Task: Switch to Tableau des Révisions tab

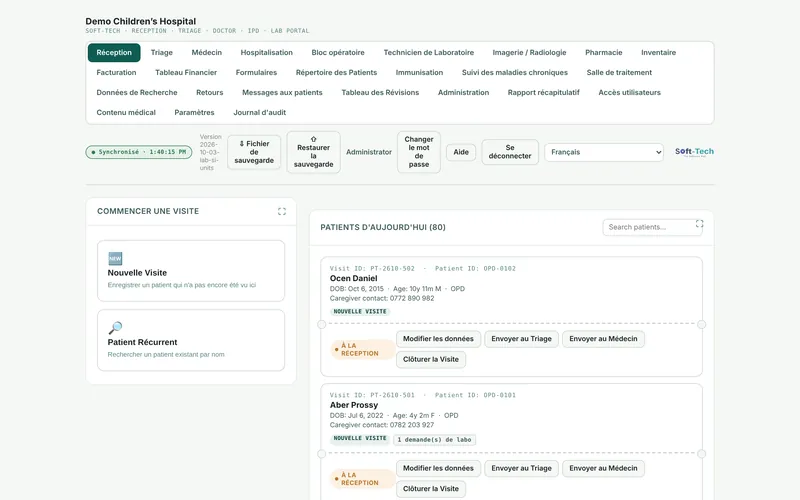Action: coord(380,92)
